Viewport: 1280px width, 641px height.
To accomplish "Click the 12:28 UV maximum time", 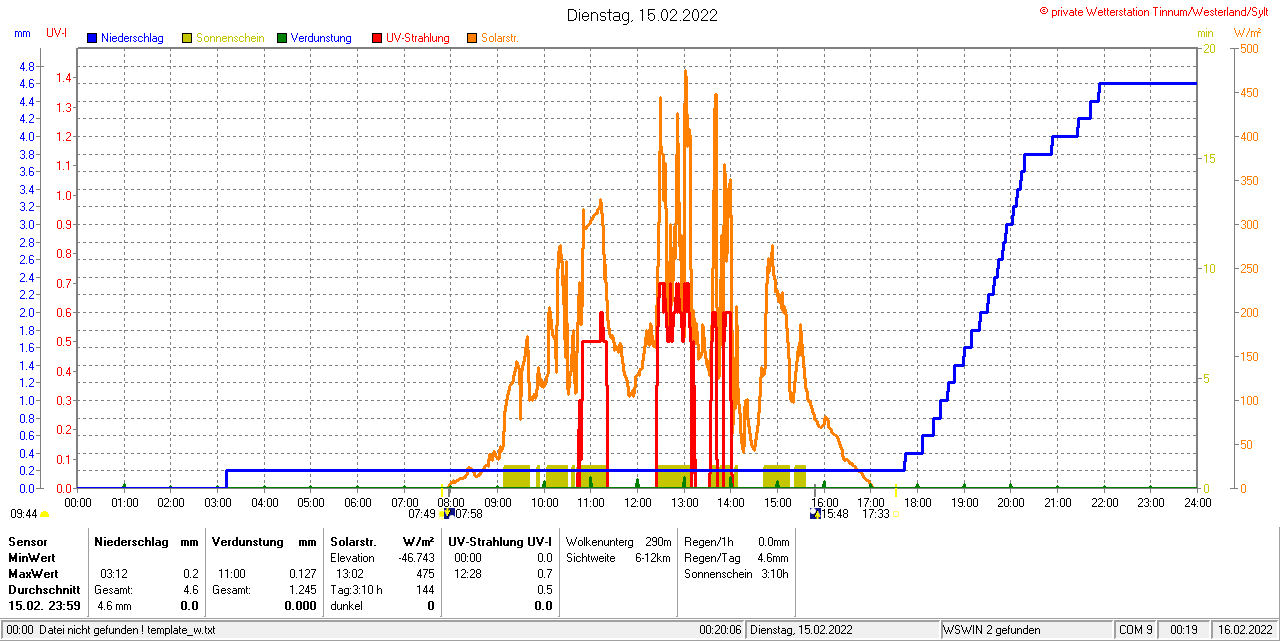I will [468, 574].
